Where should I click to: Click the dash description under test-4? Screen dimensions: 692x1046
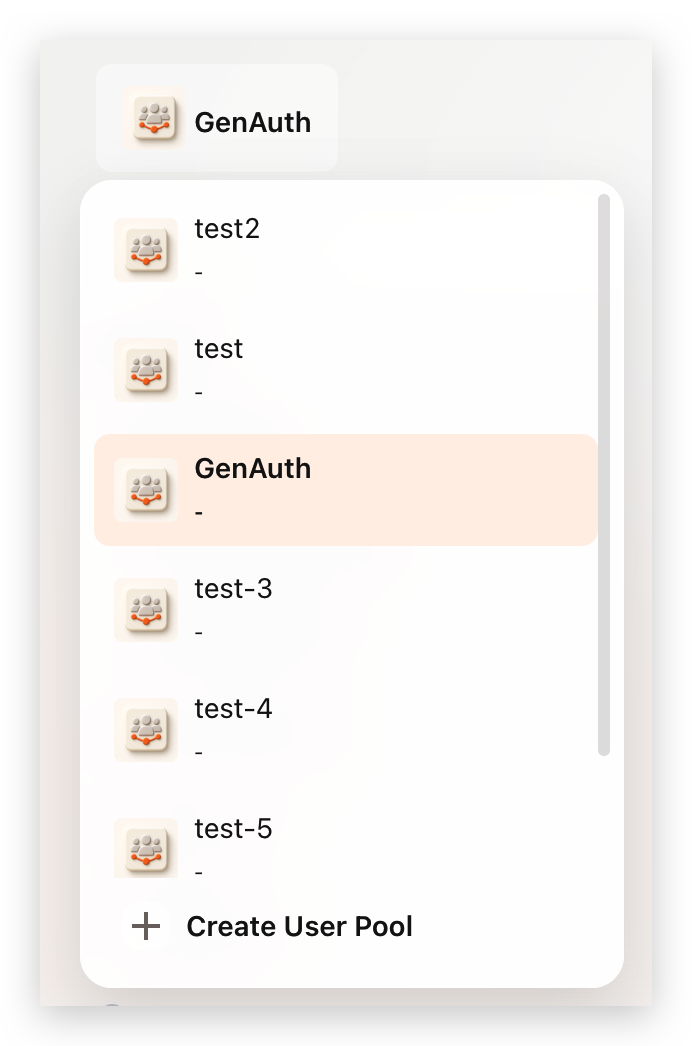199,753
